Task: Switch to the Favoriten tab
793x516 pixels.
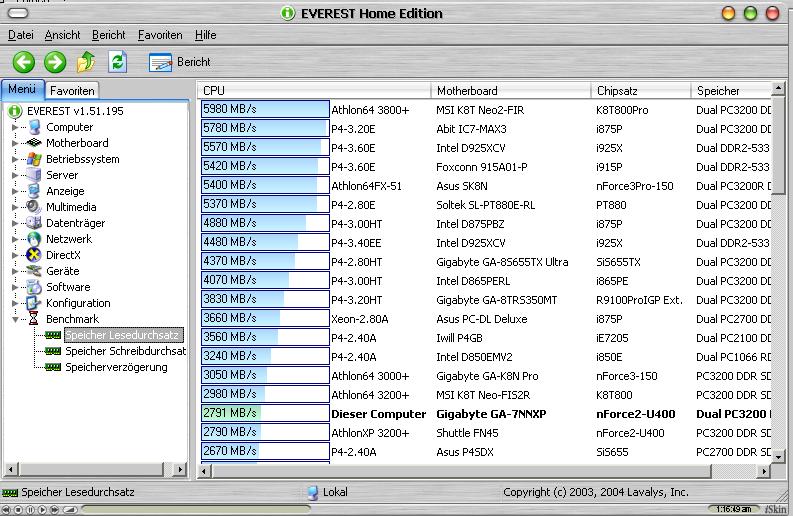Action: coord(72,91)
